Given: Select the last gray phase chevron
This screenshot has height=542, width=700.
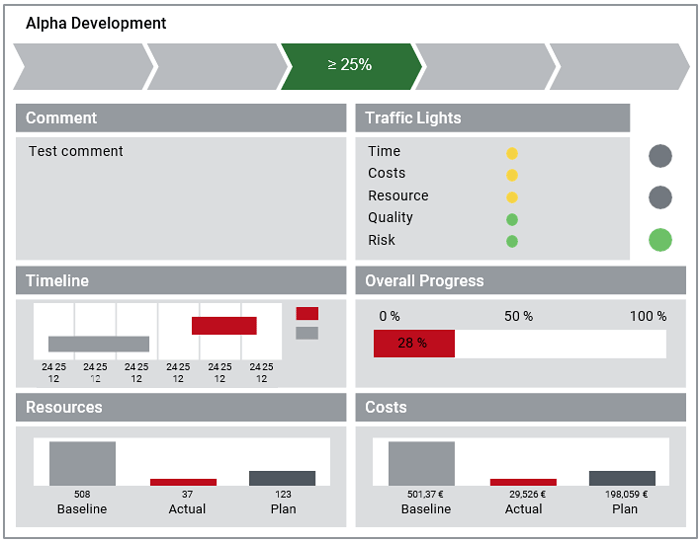Looking at the screenshot, I should click(620, 67).
